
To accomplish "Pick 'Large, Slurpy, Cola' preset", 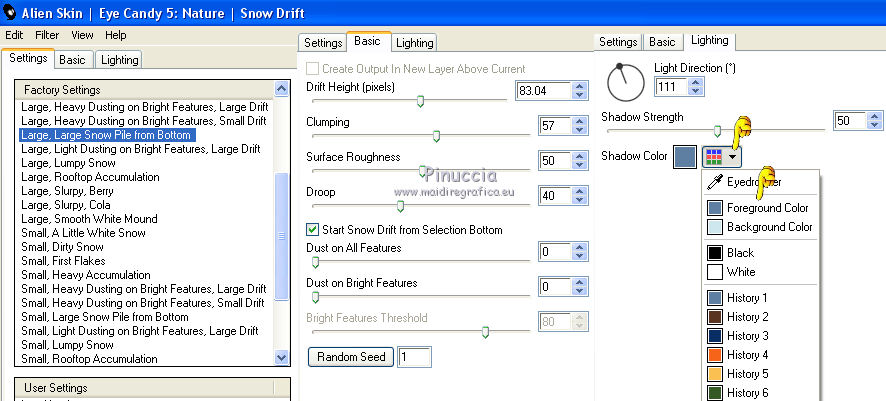I will point(66,205).
